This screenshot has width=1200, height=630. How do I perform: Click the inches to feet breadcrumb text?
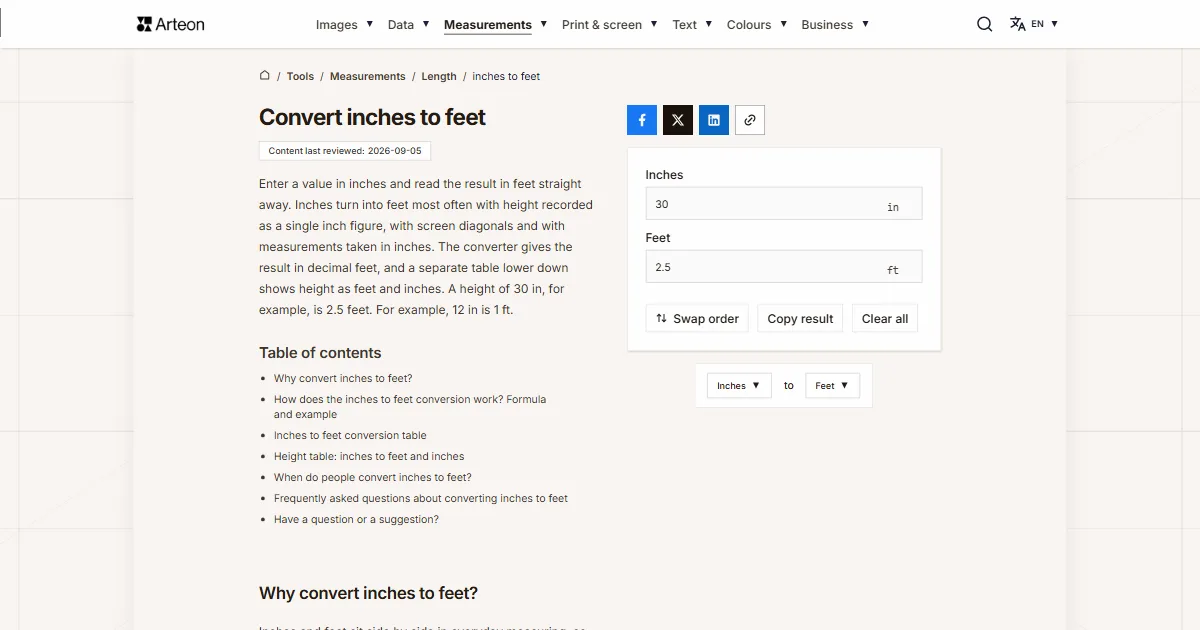pyautogui.click(x=506, y=76)
